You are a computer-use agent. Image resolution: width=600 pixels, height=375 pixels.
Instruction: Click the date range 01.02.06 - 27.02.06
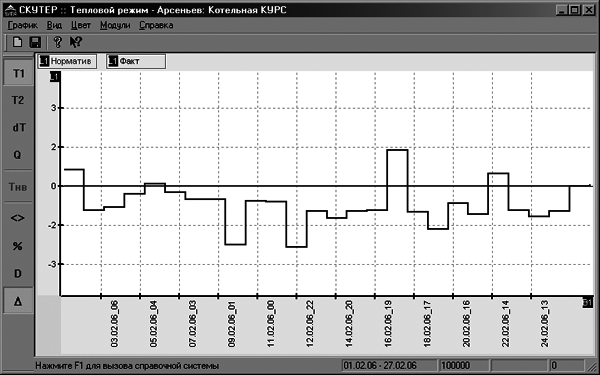(389, 365)
